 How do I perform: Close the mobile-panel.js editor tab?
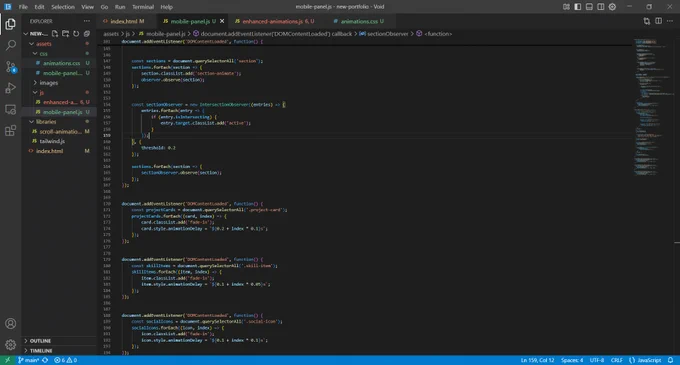click(x=222, y=21)
